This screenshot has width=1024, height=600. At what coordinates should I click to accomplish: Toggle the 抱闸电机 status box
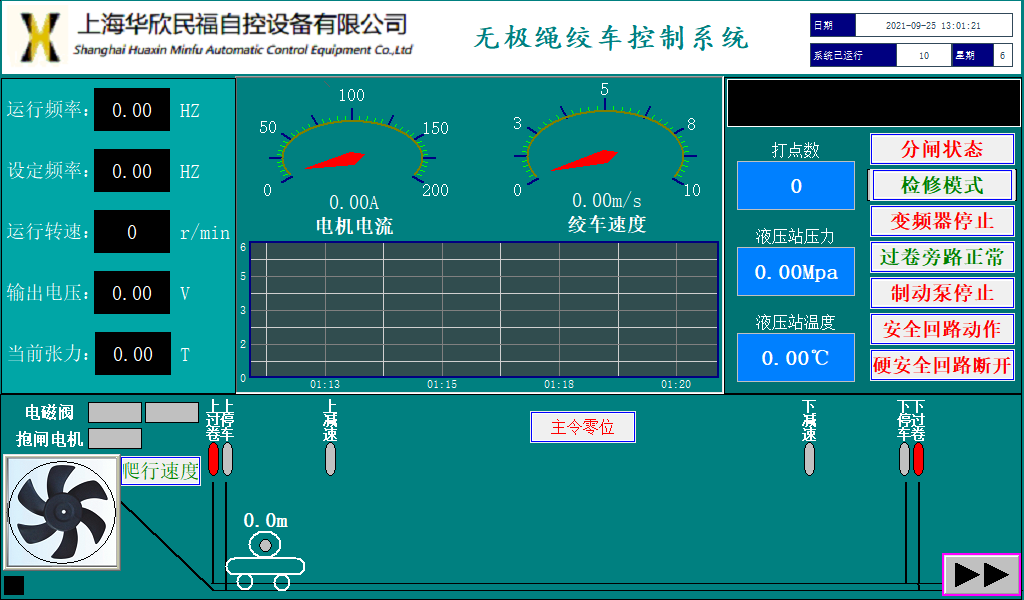[115, 438]
